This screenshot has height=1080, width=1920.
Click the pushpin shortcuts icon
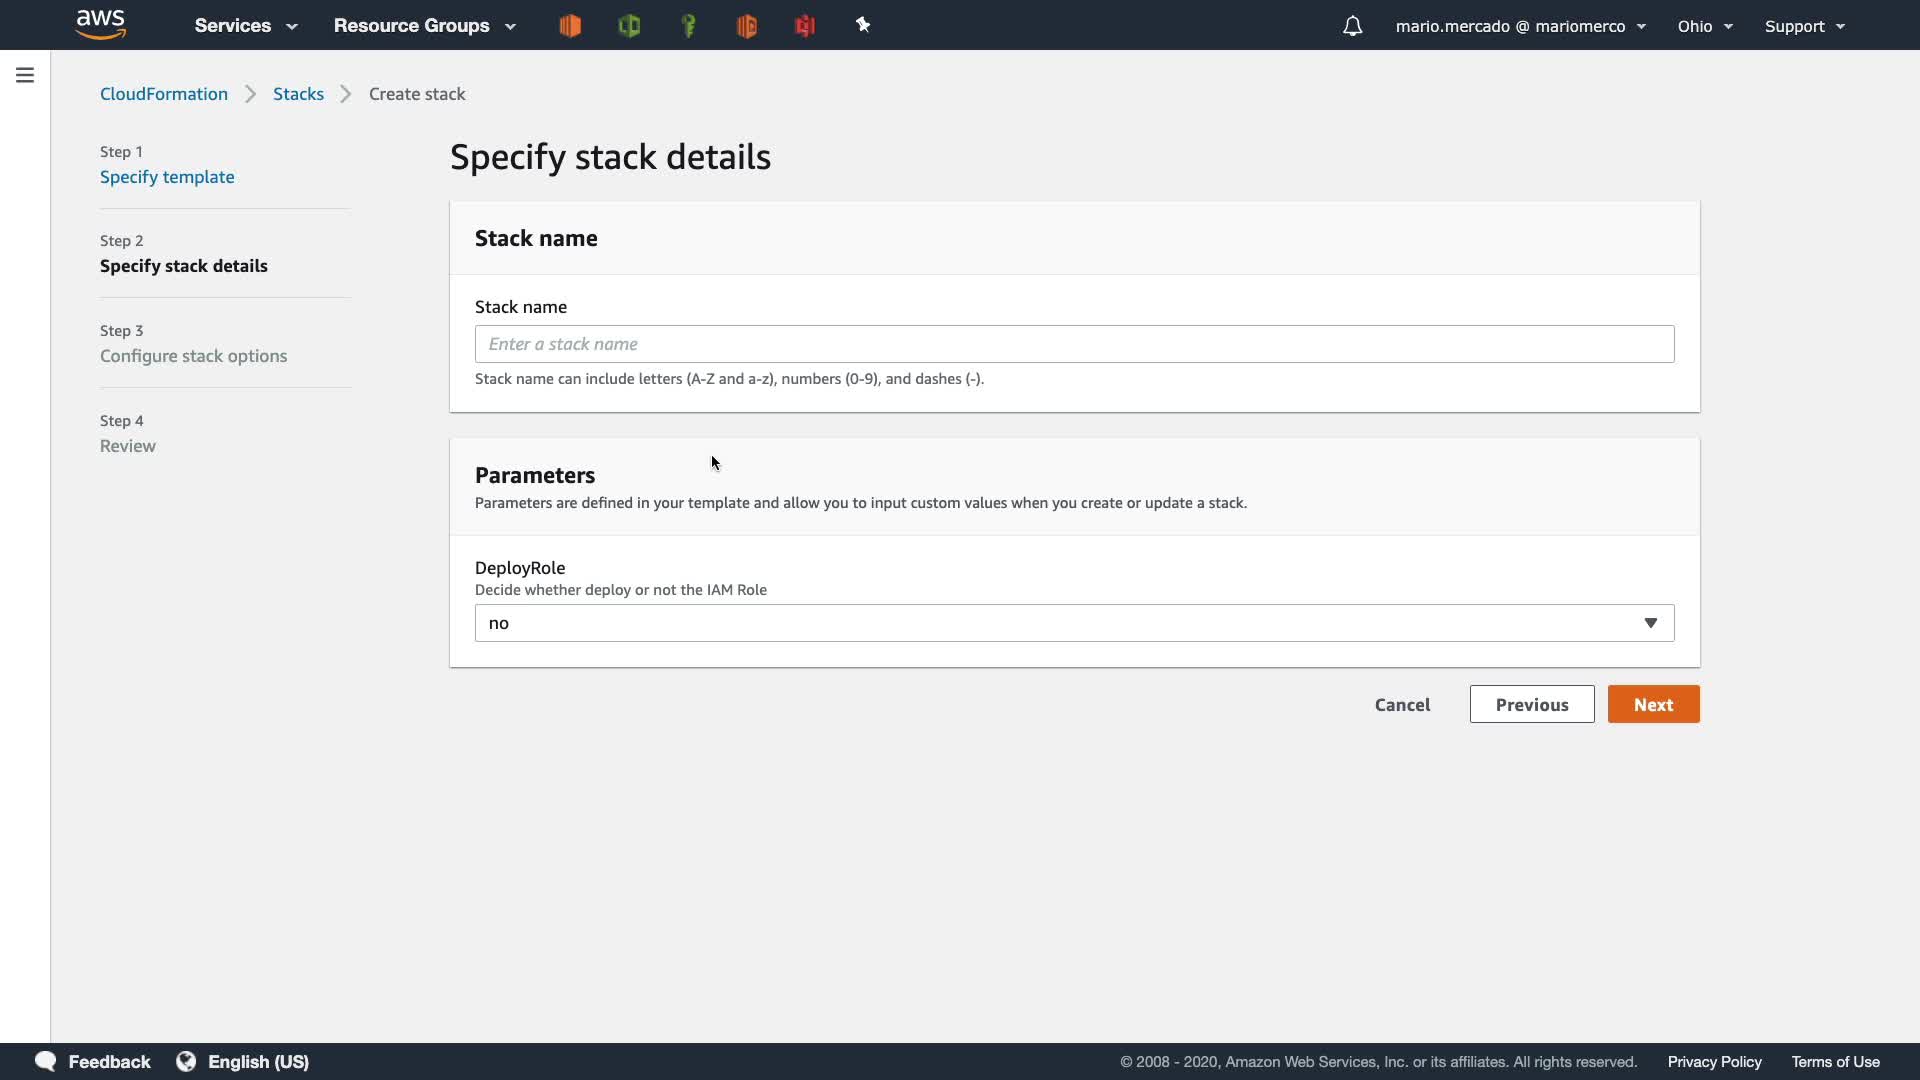click(x=863, y=25)
